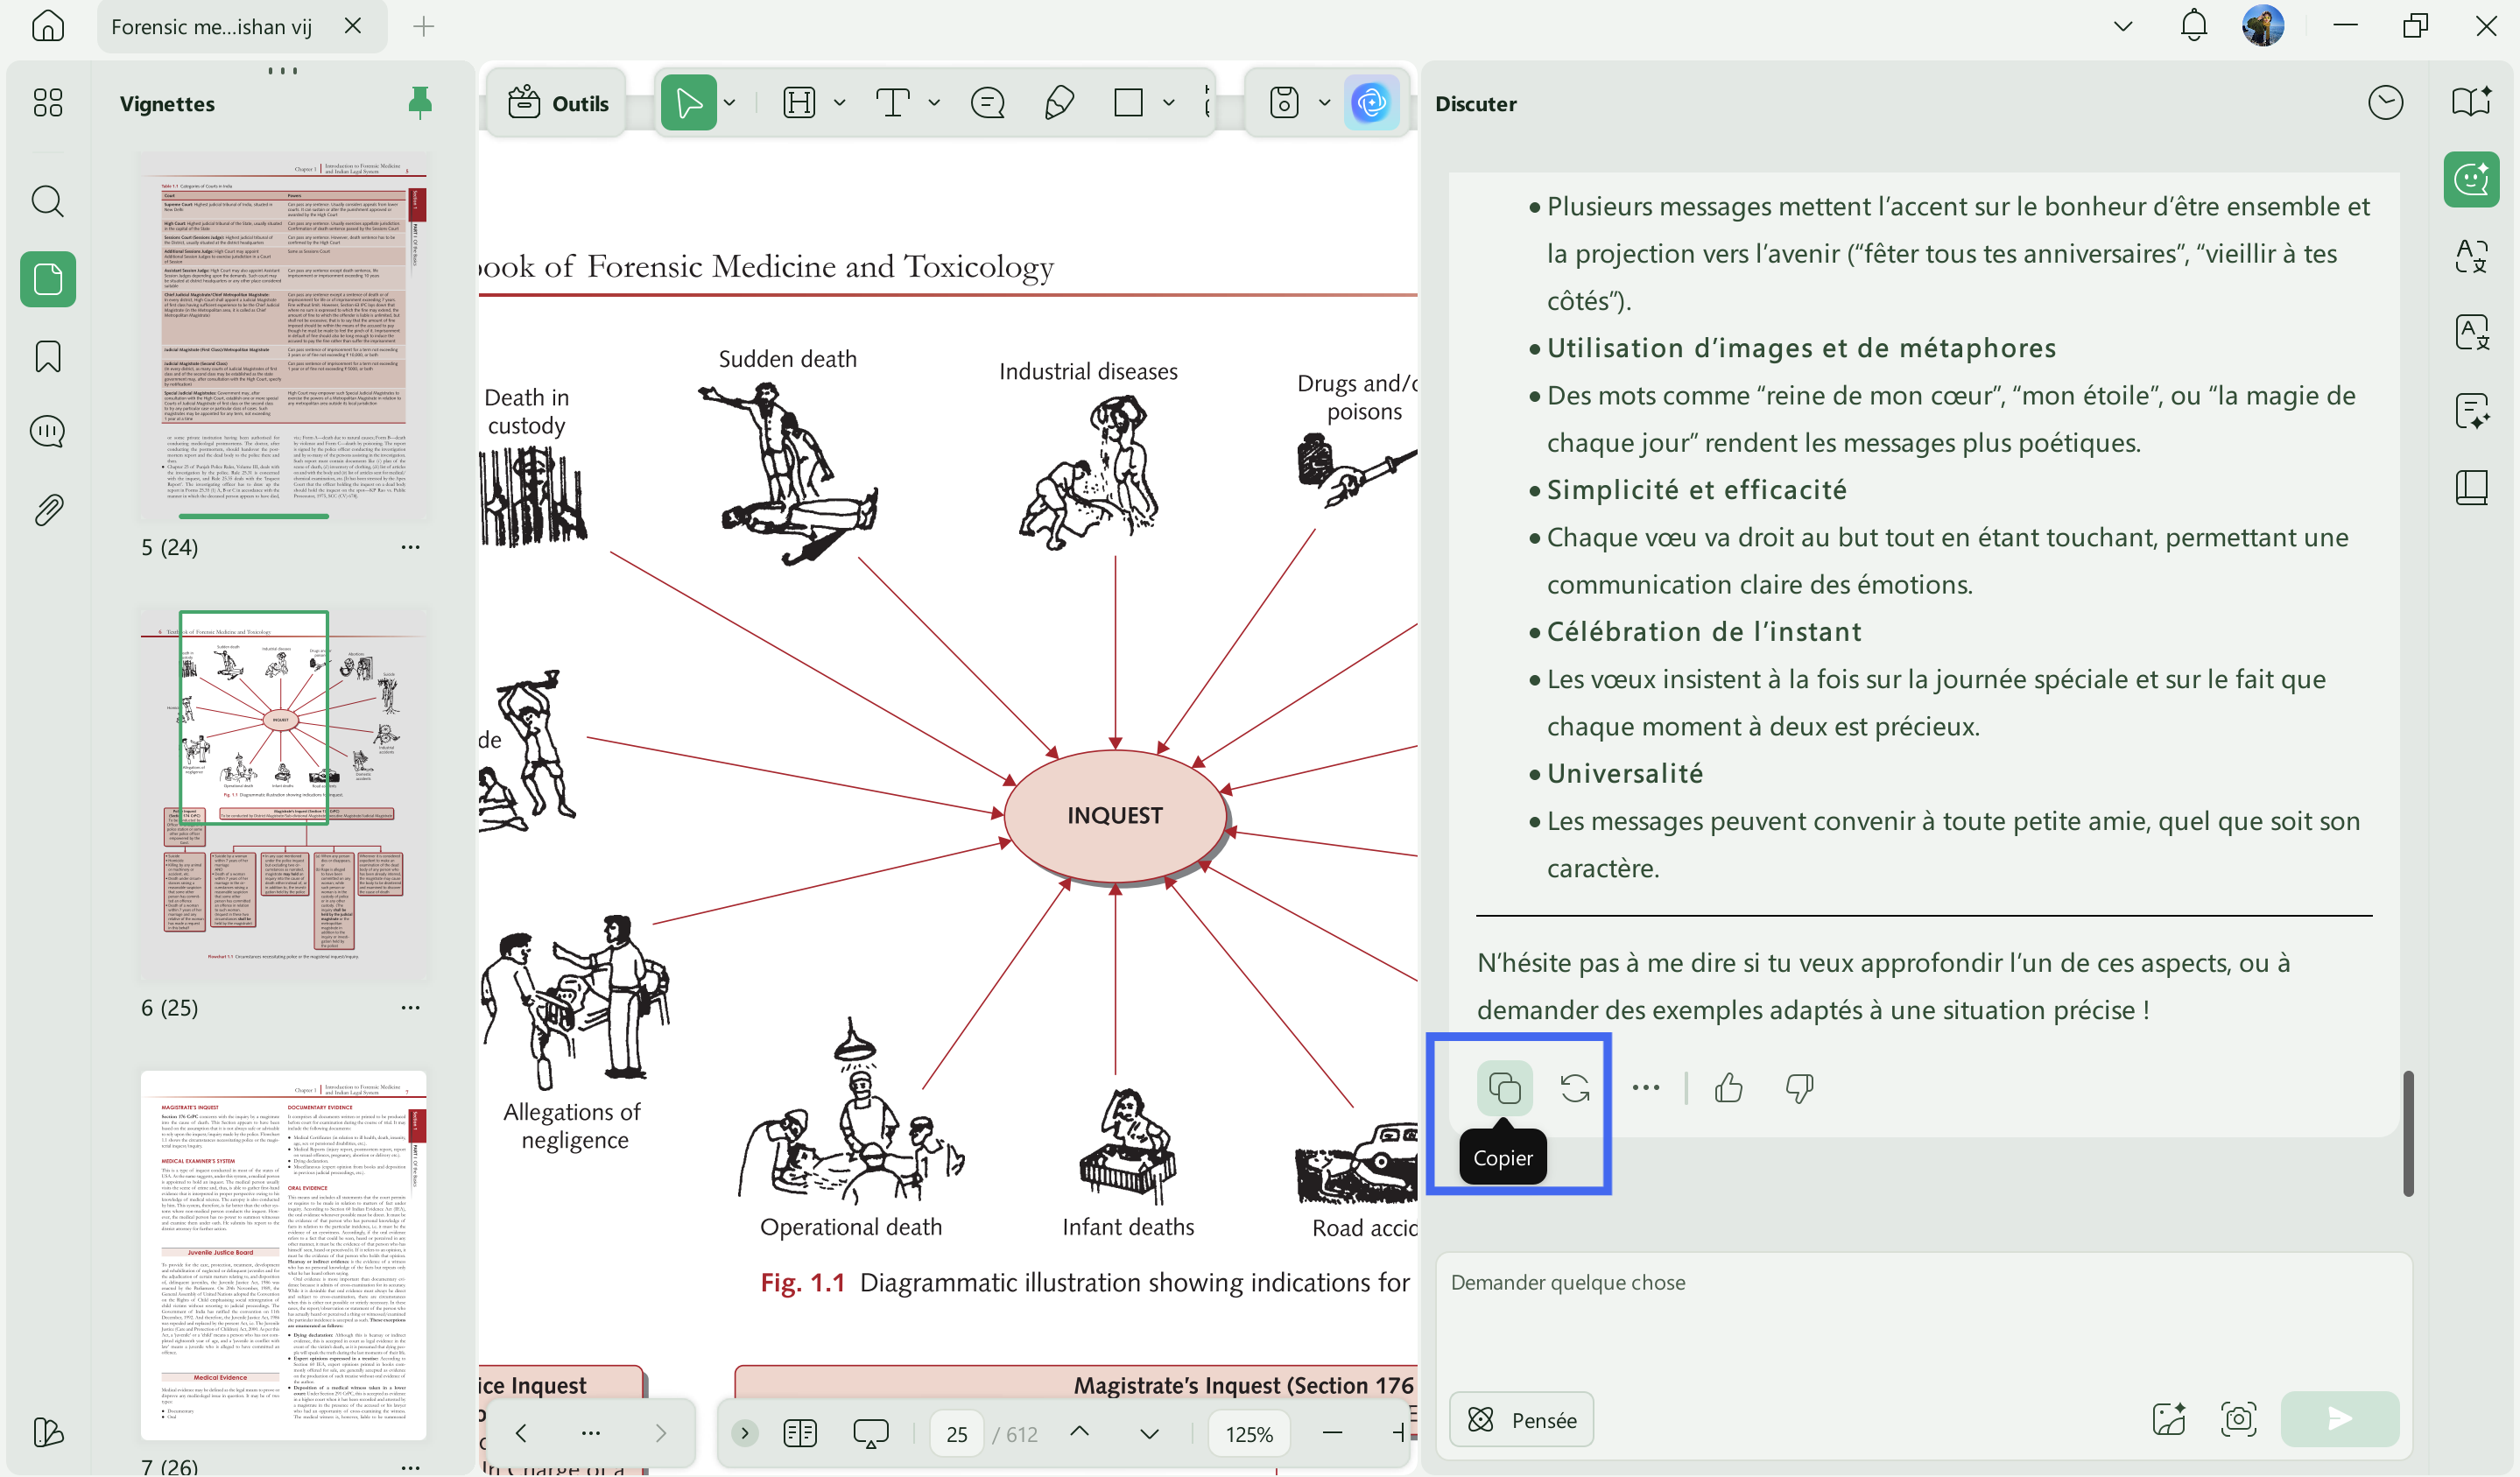This screenshot has height=1477, width=2520.
Task: Open the notebook panel icon in right sidebar
Action: (2471, 488)
